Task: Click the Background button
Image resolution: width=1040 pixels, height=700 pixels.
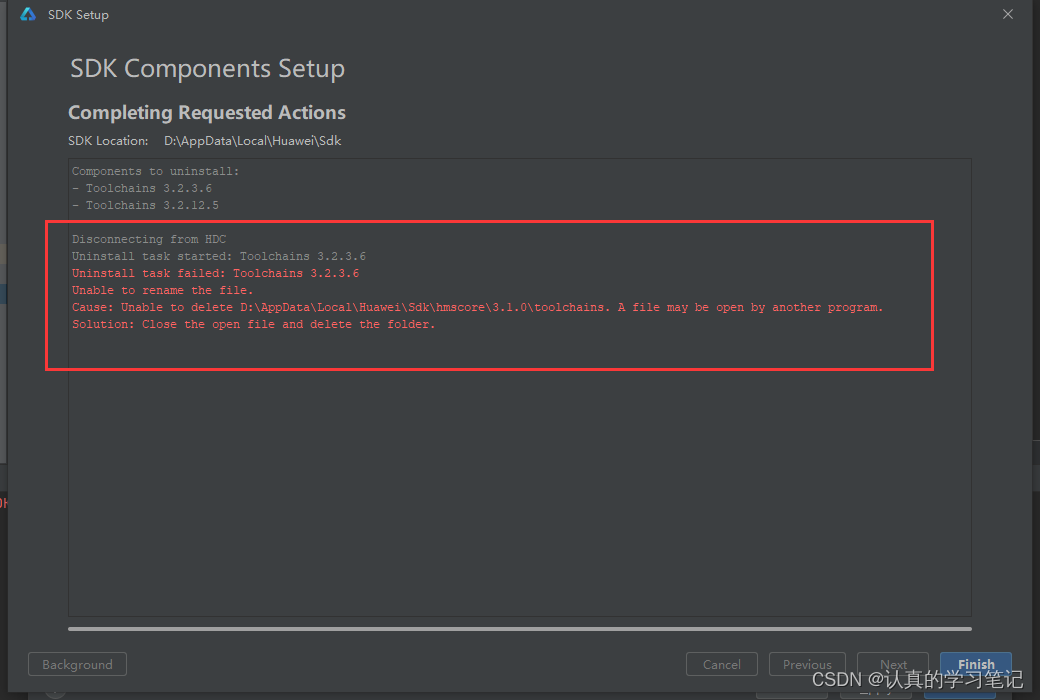Action: 78,664
